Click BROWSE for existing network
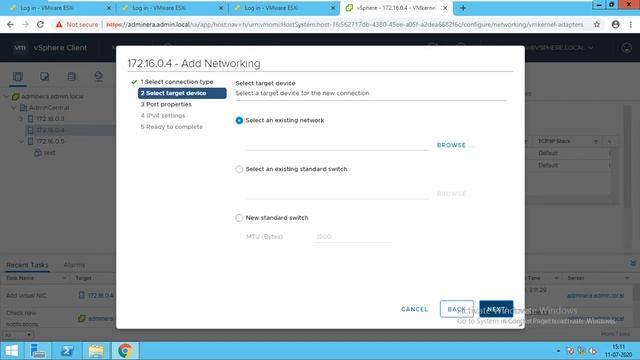The height and width of the screenshot is (360, 640). (455, 145)
